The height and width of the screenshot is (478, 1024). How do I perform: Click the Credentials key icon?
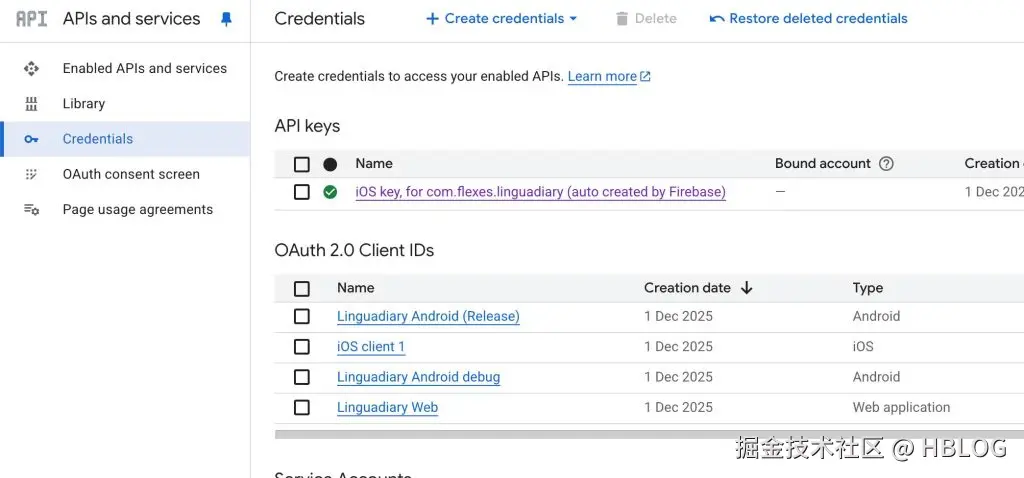[x=31, y=139]
